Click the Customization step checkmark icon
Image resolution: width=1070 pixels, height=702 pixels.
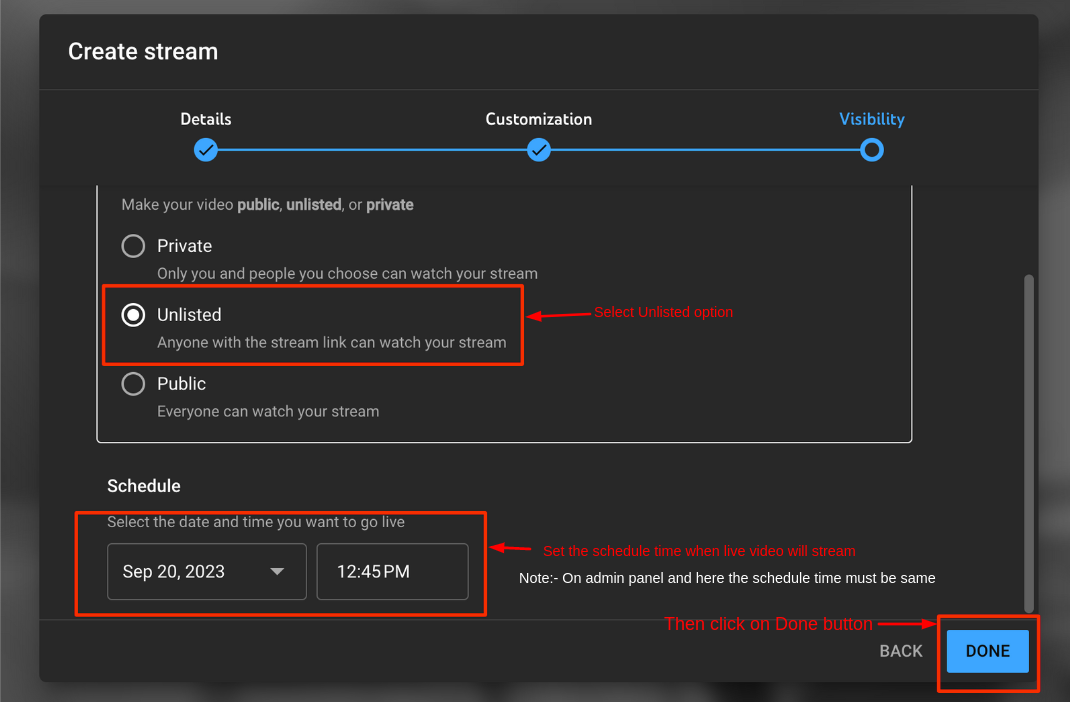click(x=539, y=150)
